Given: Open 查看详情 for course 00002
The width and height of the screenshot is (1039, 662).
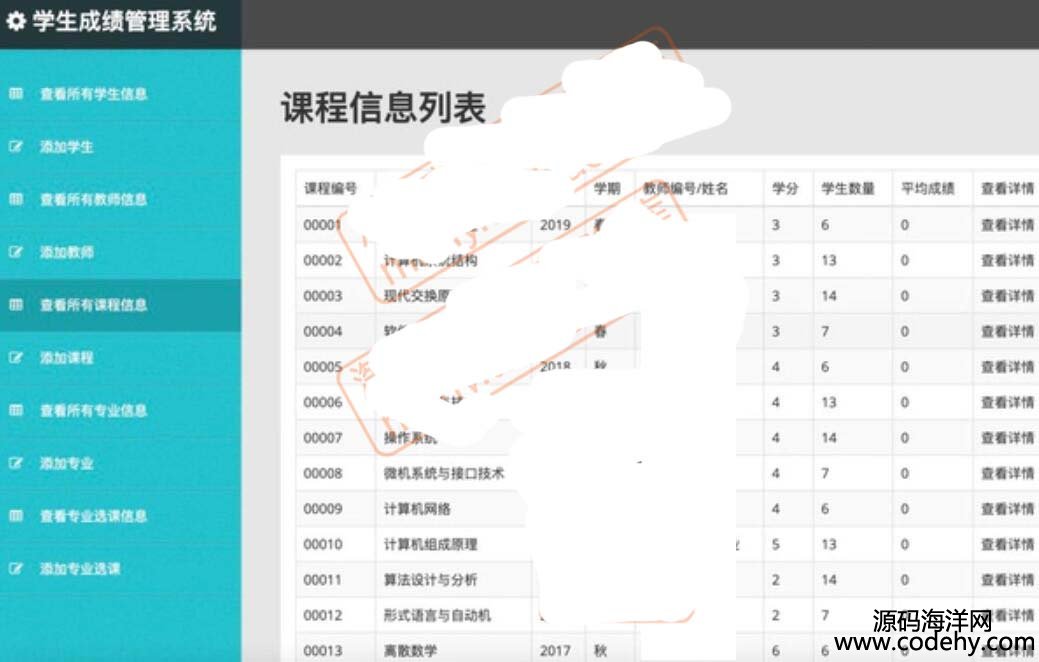Looking at the screenshot, I should 1007,260.
